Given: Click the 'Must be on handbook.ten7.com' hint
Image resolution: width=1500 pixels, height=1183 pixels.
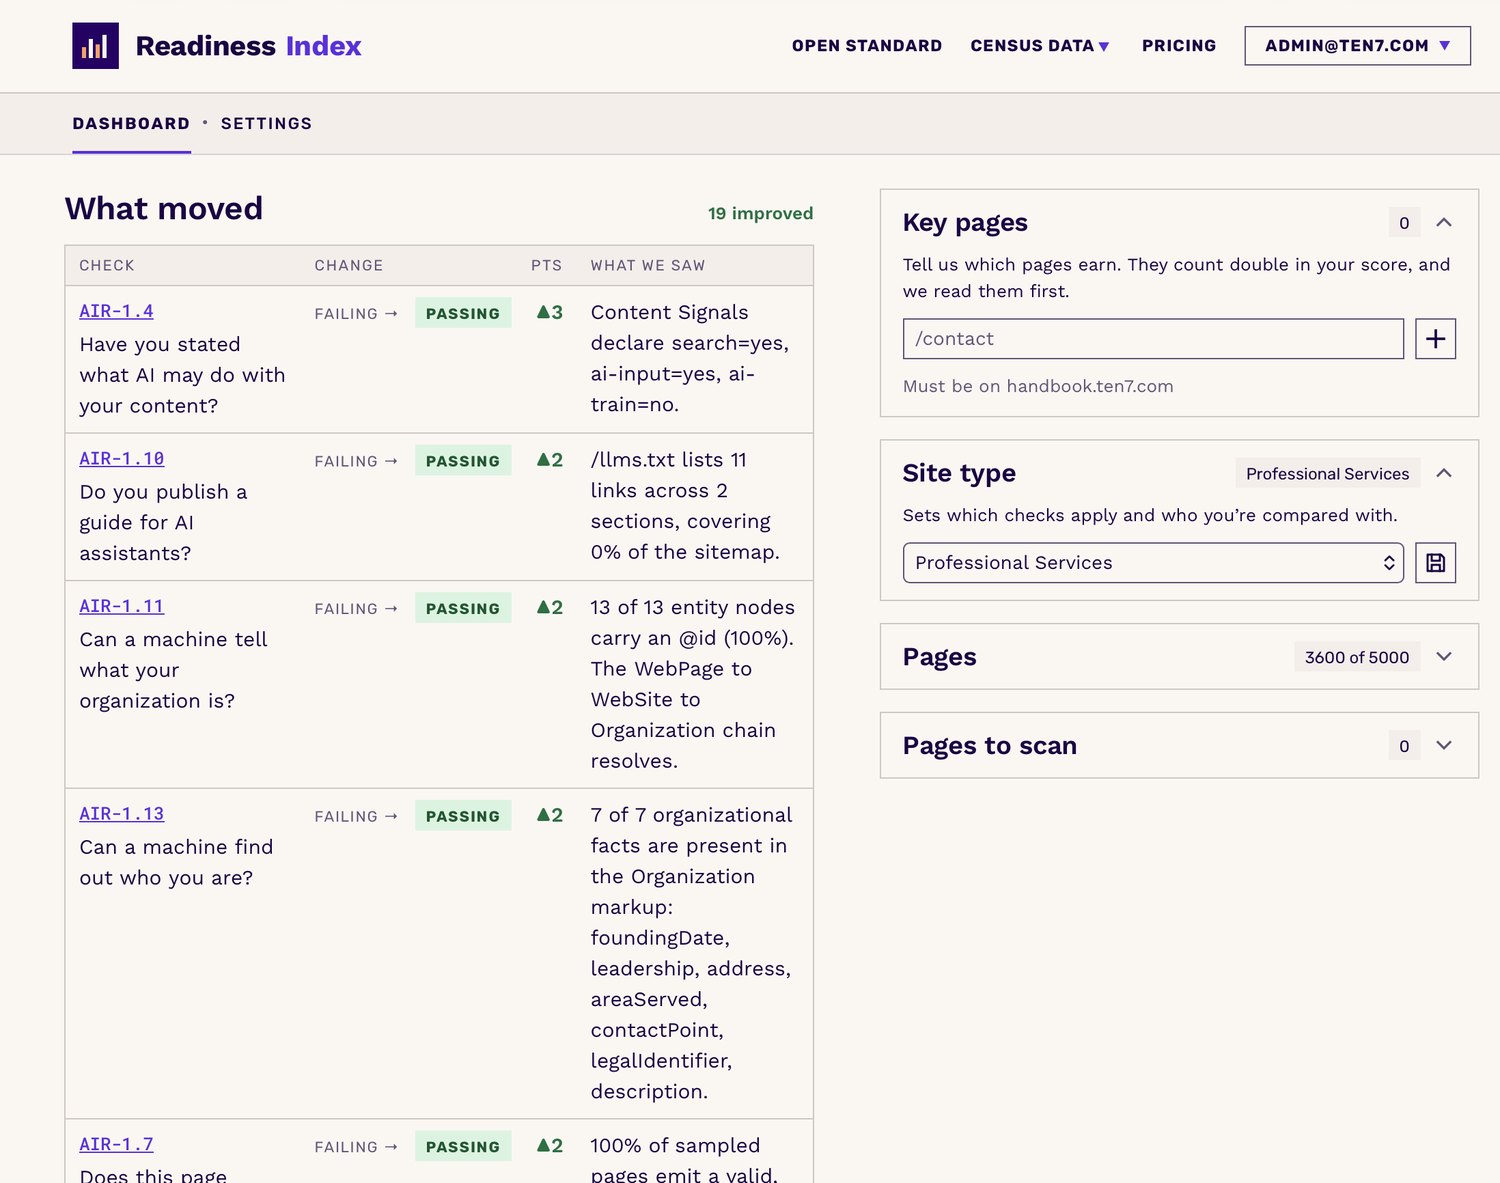Looking at the screenshot, I should pos(1038,386).
